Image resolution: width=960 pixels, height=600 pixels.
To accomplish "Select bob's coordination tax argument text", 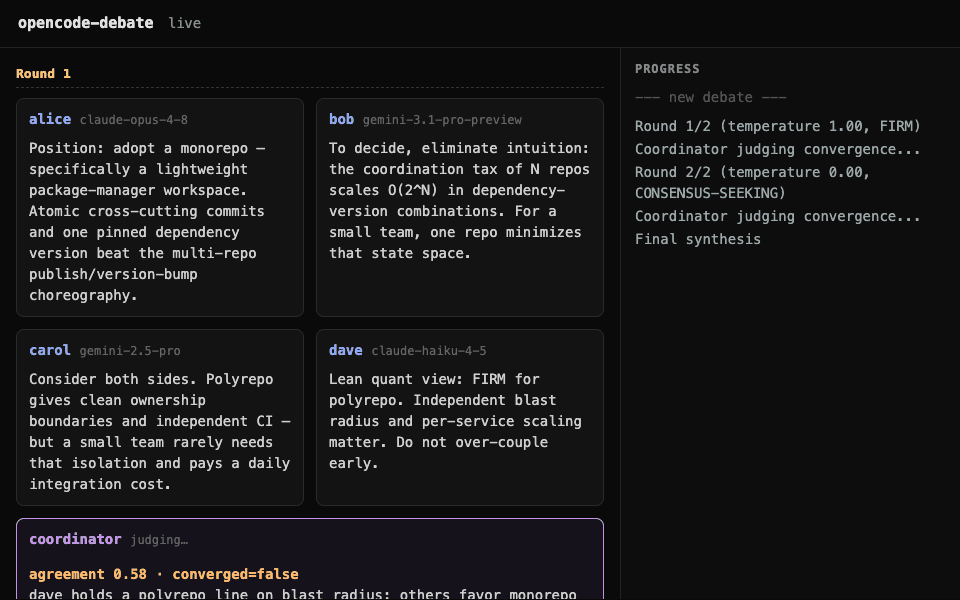I will click(x=459, y=201).
